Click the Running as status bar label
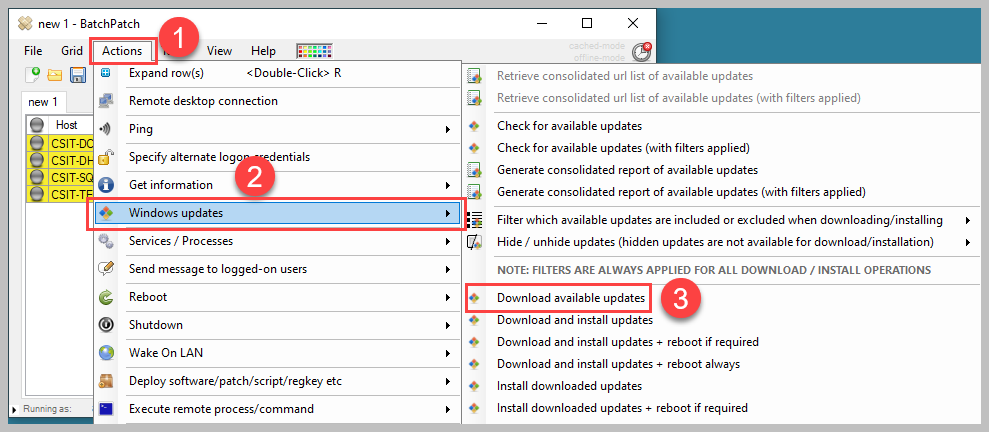Viewport: 989px width, 432px height. (47, 409)
